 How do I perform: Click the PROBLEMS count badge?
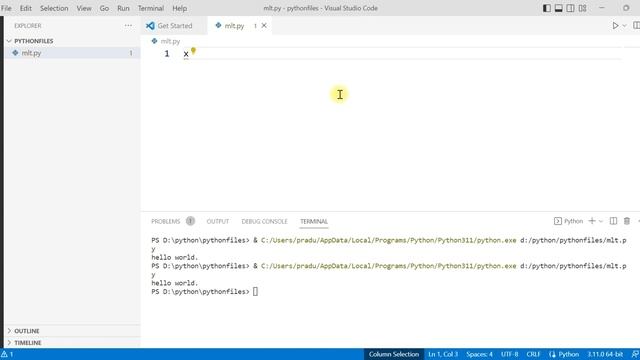190,221
